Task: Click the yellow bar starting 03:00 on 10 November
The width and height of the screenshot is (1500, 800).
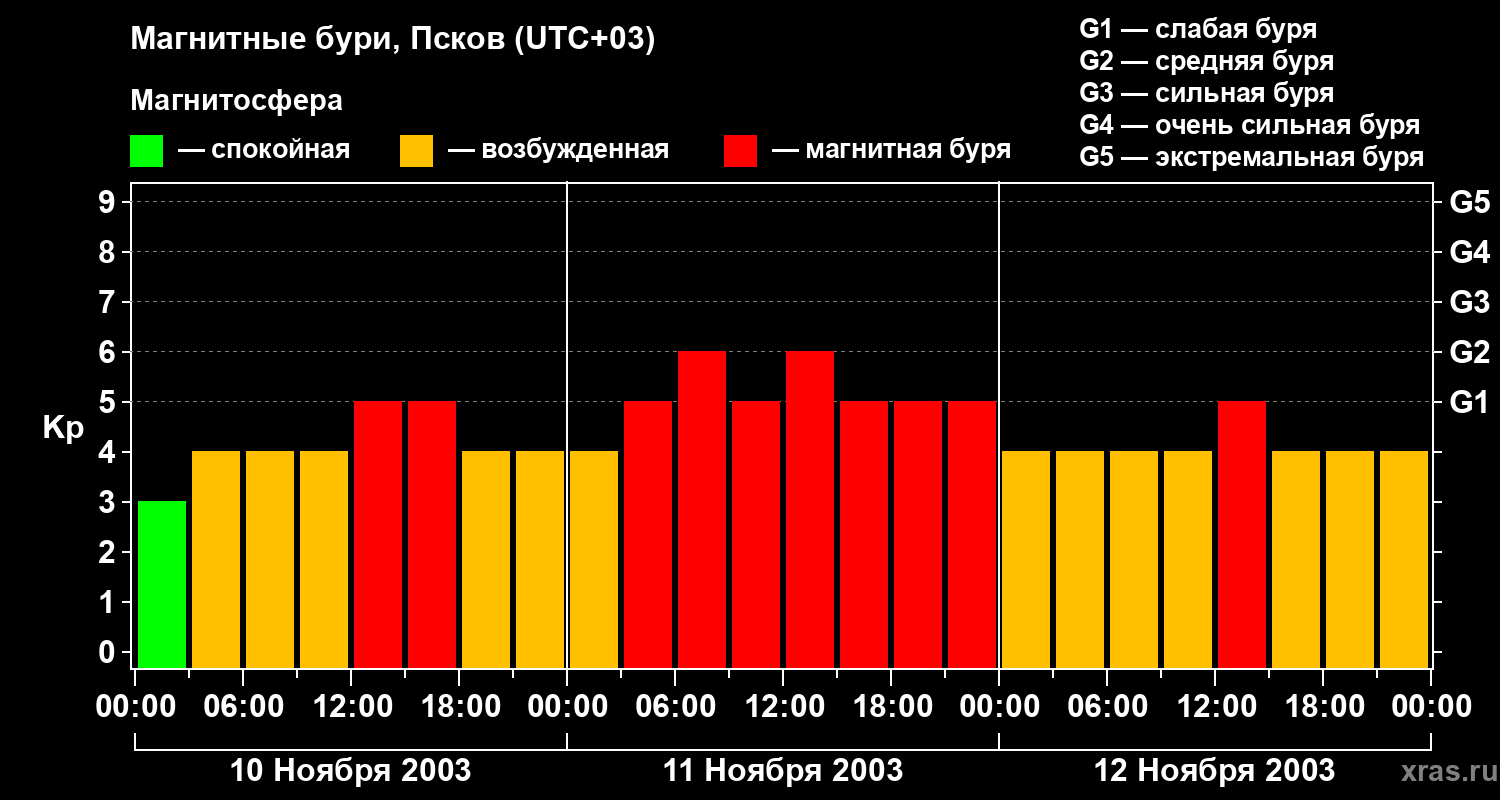Action: [x=216, y=559]
